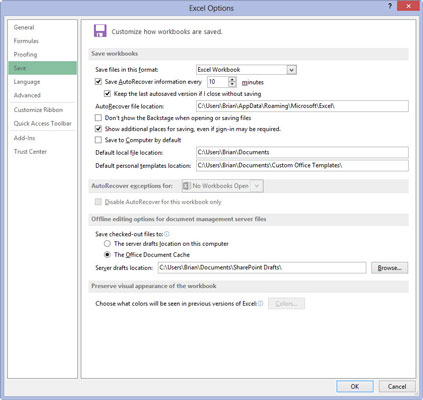This screenshot has height=400, width=423.
Task: Uncheck Keep the last autosaved version
Action: click(107, 94)
